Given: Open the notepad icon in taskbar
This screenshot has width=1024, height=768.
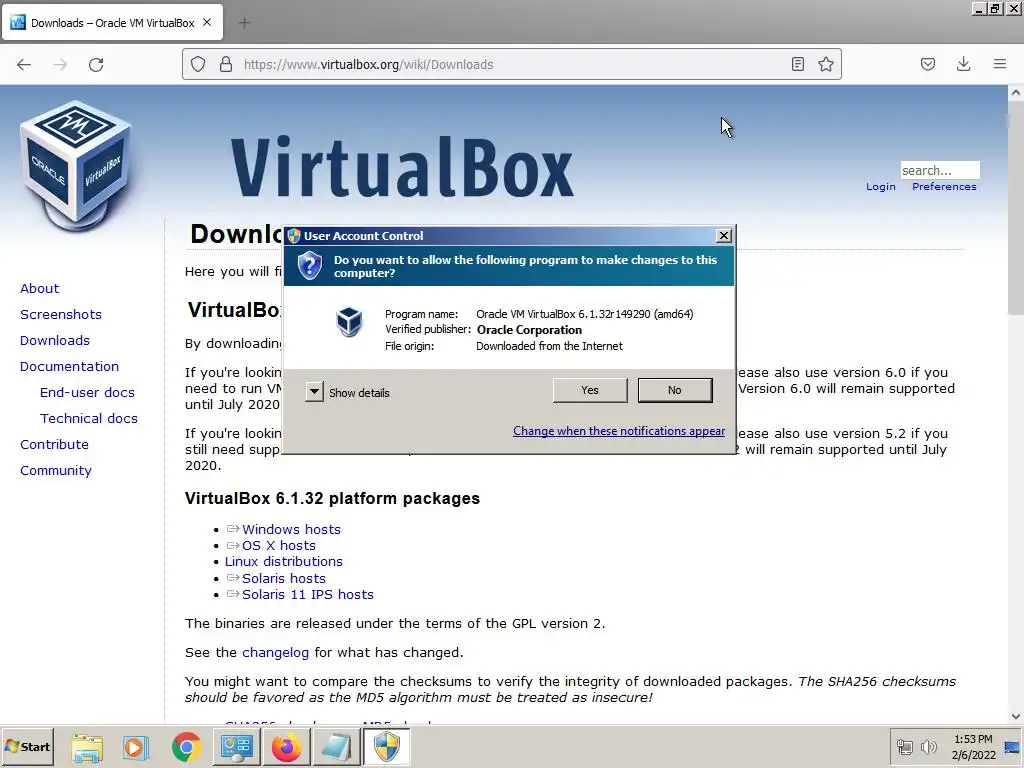Looking at the screenshot, I should coord(336,747).
